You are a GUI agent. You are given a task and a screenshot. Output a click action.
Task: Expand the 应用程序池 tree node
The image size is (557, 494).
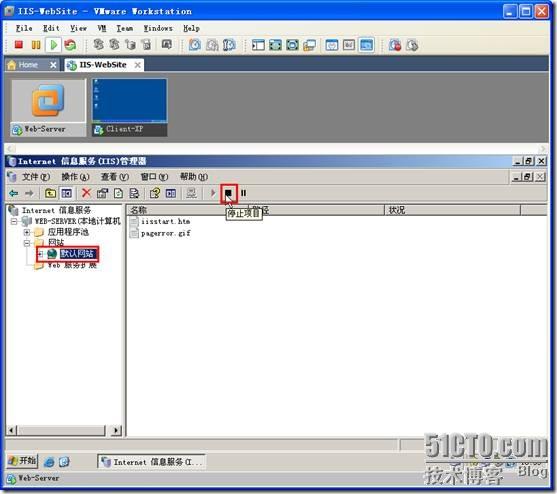[x=27, y=232]
